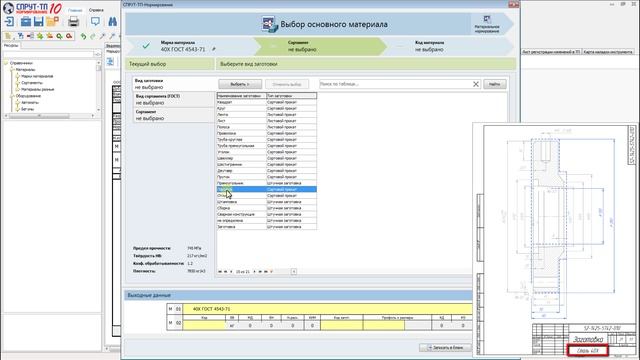This screenshot has height=360, width=640.
Task: Click the Записать в бланк button
Action: [x=445, y=347]
